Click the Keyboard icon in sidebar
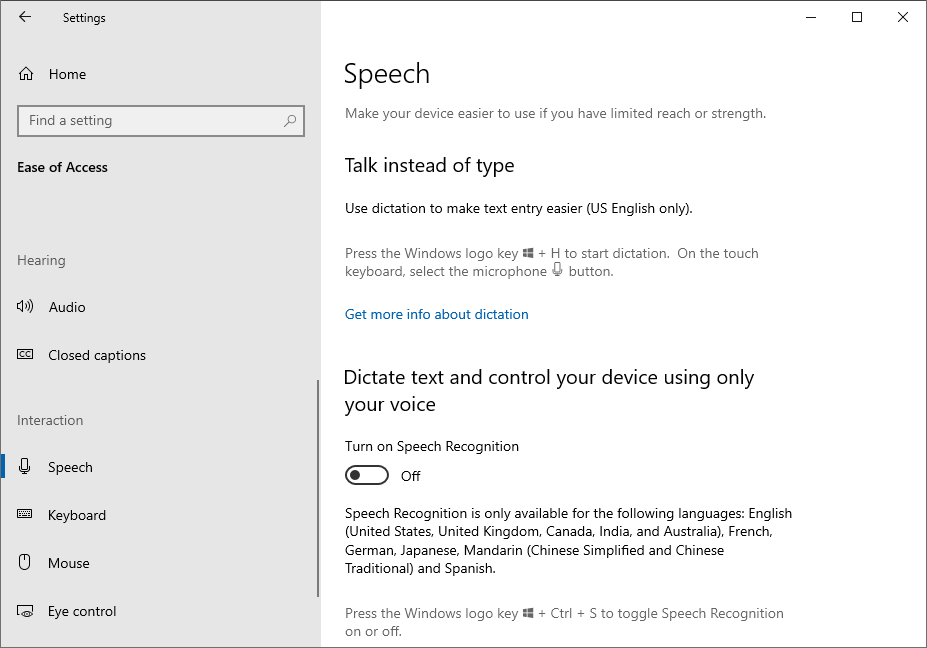 pos(25,513)
